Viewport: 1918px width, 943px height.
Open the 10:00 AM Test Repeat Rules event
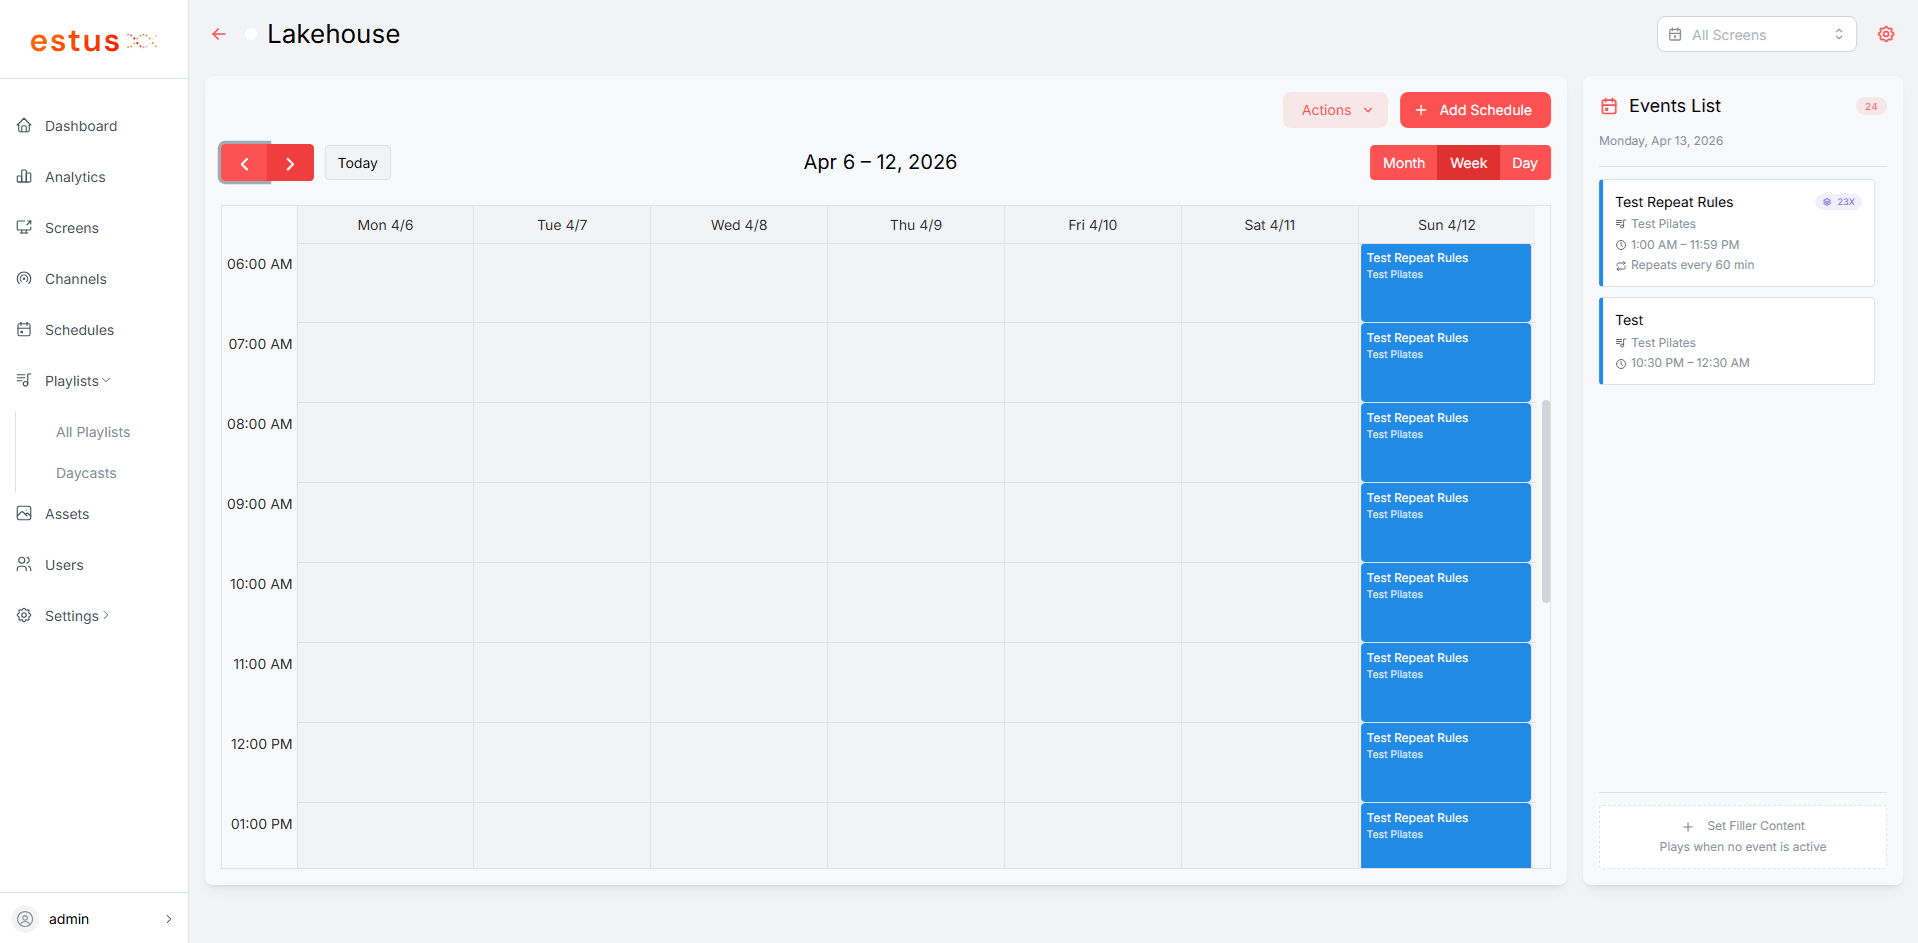(1445, 603)
